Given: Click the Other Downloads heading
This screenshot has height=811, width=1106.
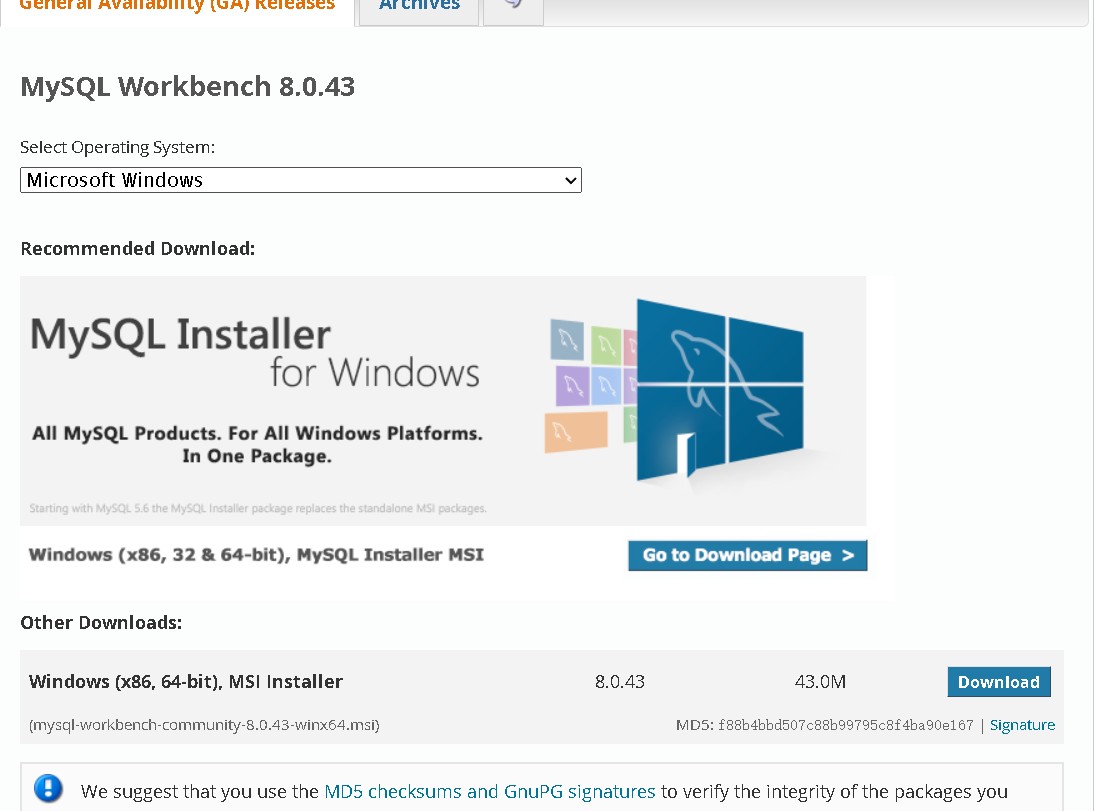Looking at the screenshot, I should pyautogui.click(x=101, y=623).
